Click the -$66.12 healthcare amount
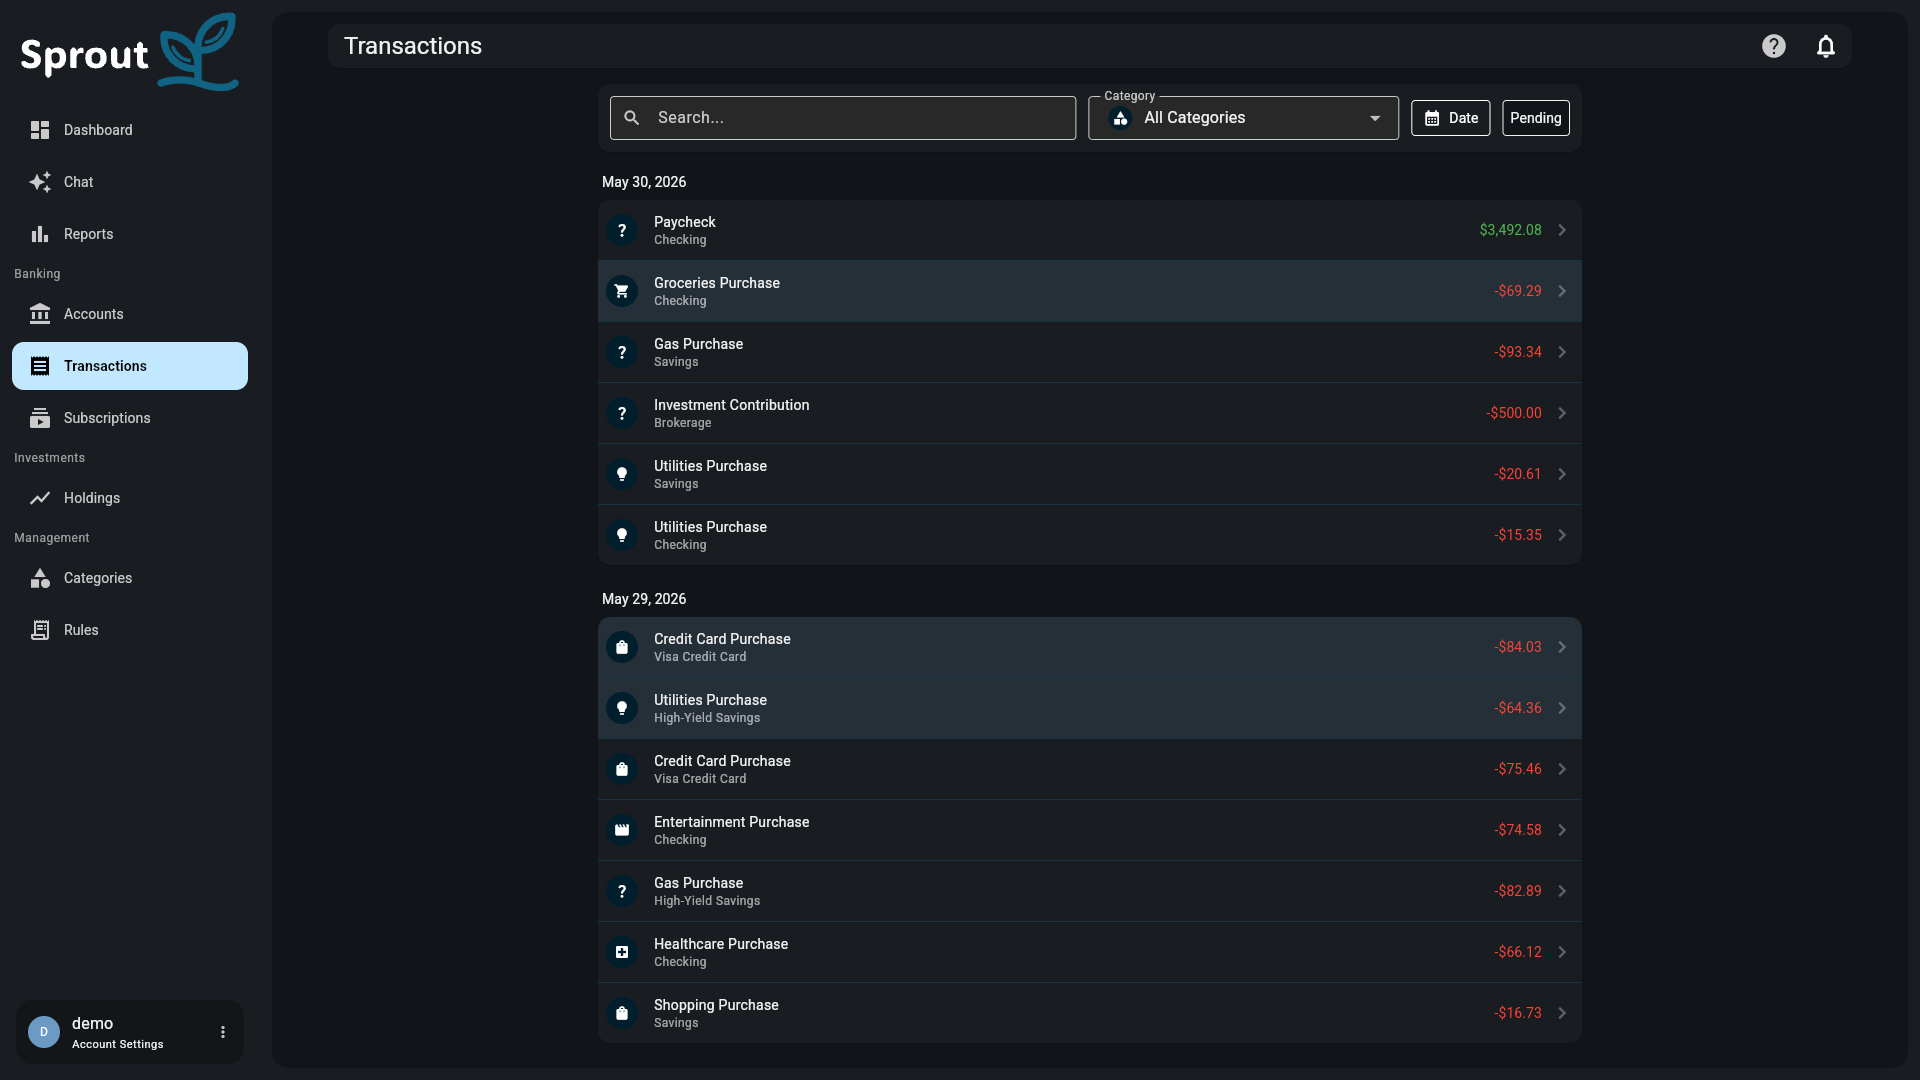The image size is (1920, 1080). 1518,952
